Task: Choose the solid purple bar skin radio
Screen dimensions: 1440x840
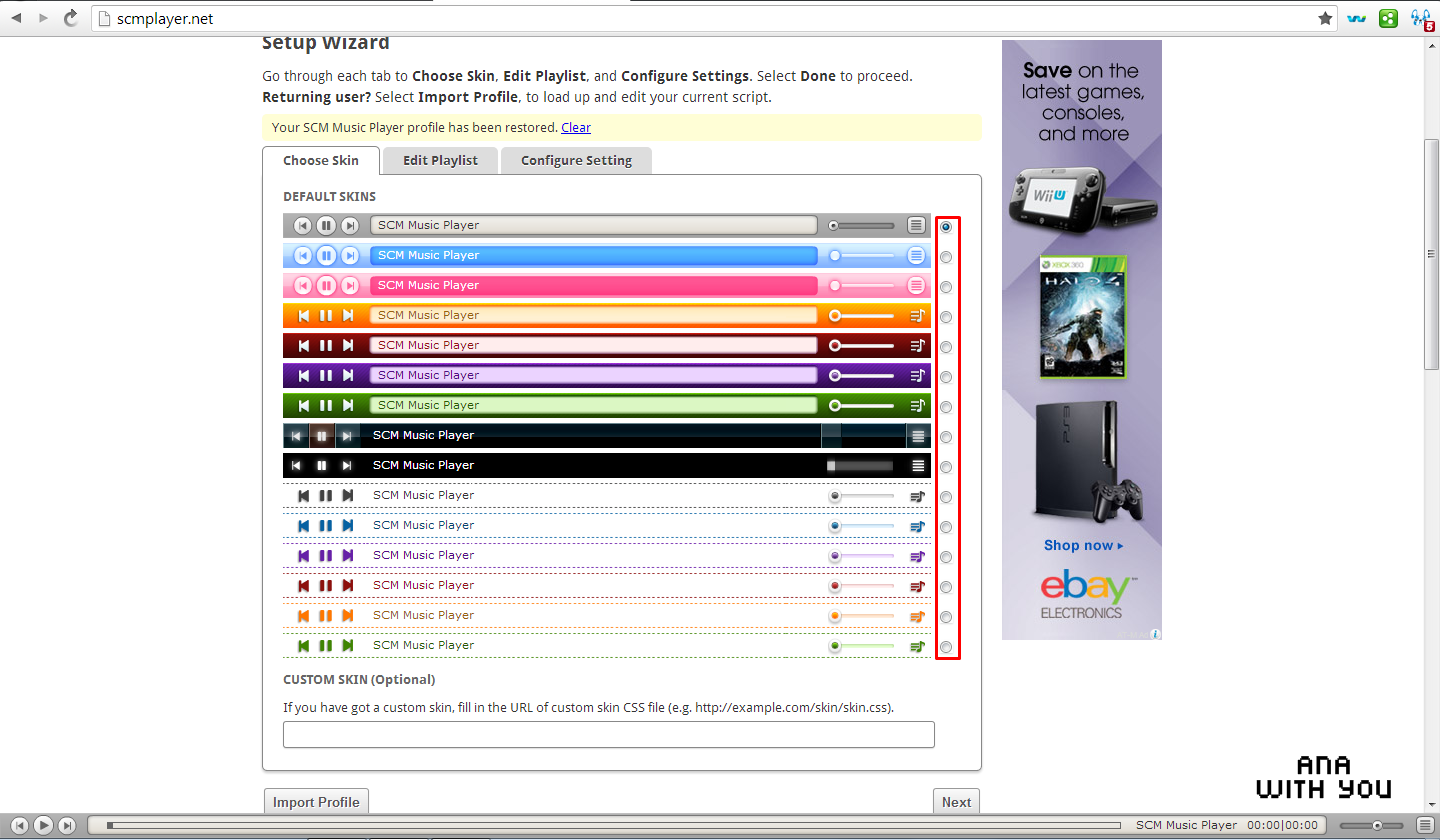Action: 946,377
